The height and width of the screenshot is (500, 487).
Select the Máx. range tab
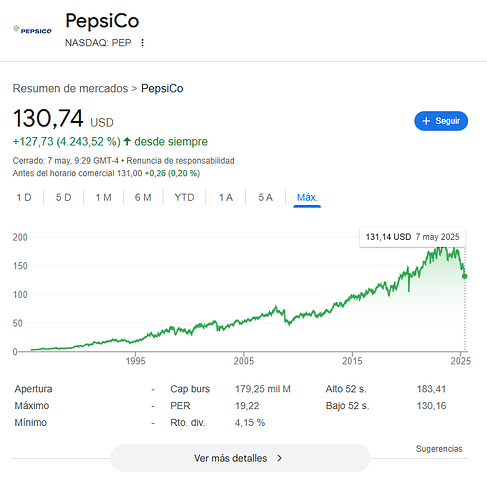(307, 197)
